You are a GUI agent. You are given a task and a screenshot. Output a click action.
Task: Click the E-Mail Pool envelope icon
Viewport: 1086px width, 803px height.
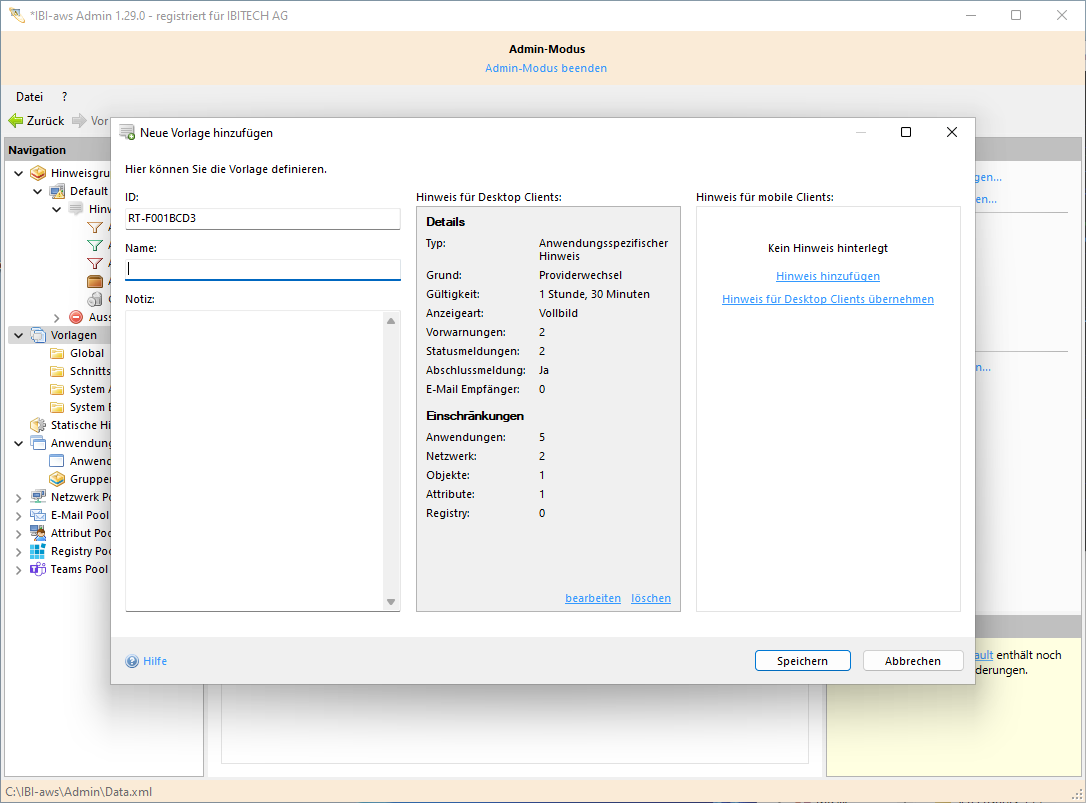pos(38,515)
